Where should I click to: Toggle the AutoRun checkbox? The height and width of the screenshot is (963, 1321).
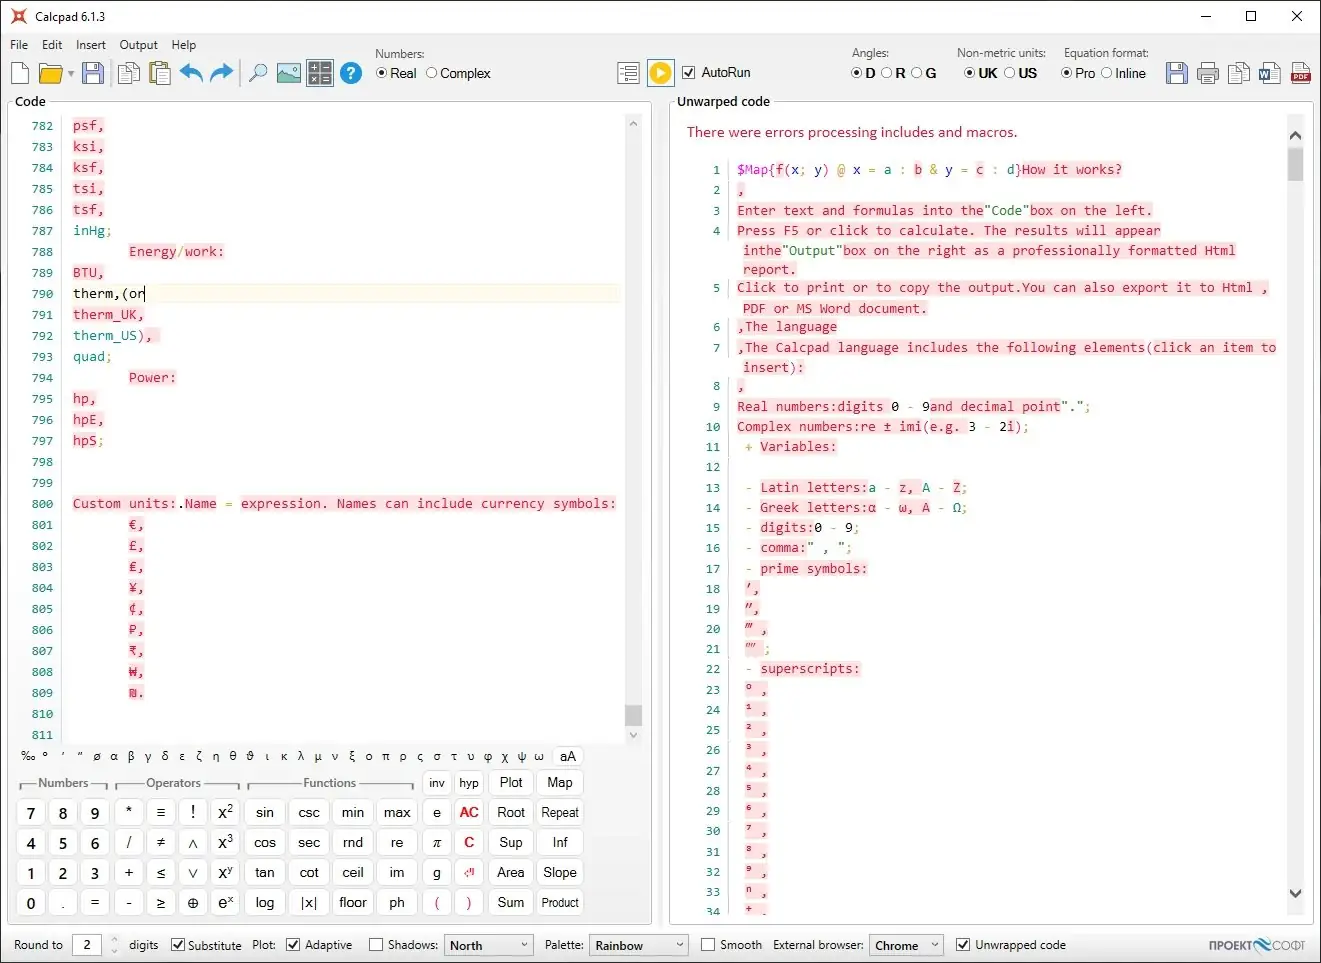(716, 72)
